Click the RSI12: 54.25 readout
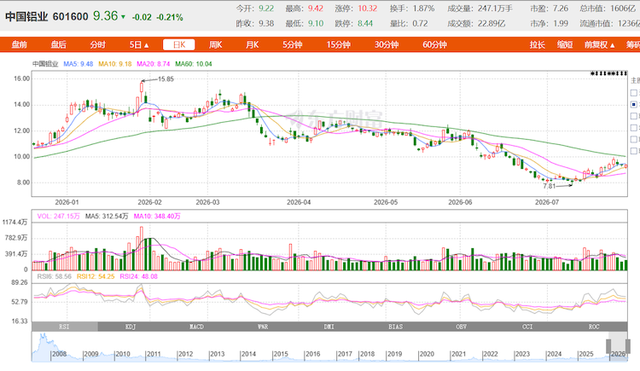Image resolution: width=640 pixels, height=371 pixels. (x=96, y=276)
